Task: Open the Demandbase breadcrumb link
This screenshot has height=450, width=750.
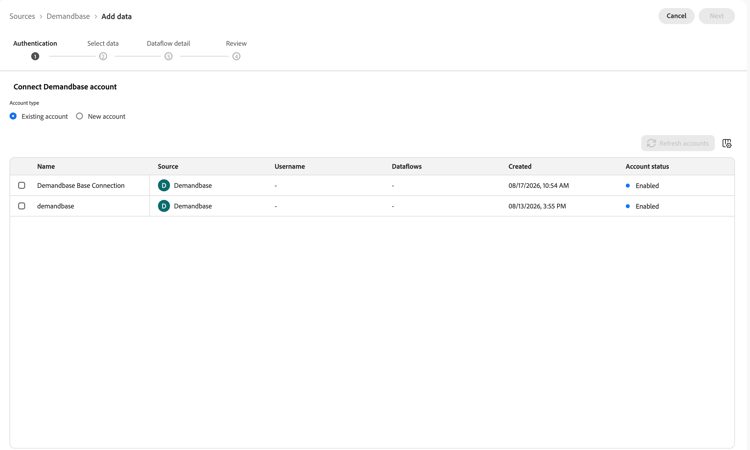Action: tap(68, 16)
